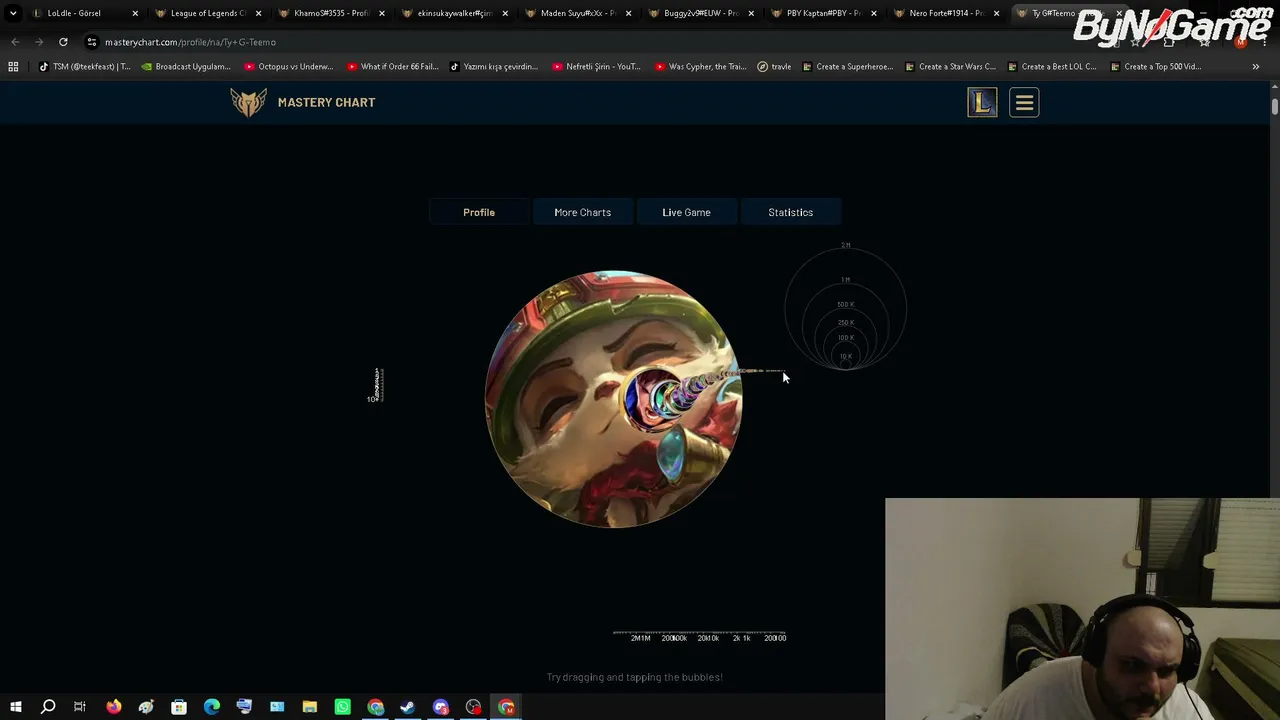Go back using the browser back arrow
The width and height of the screenshot is (1280, 720).
(x=15, y=42)
